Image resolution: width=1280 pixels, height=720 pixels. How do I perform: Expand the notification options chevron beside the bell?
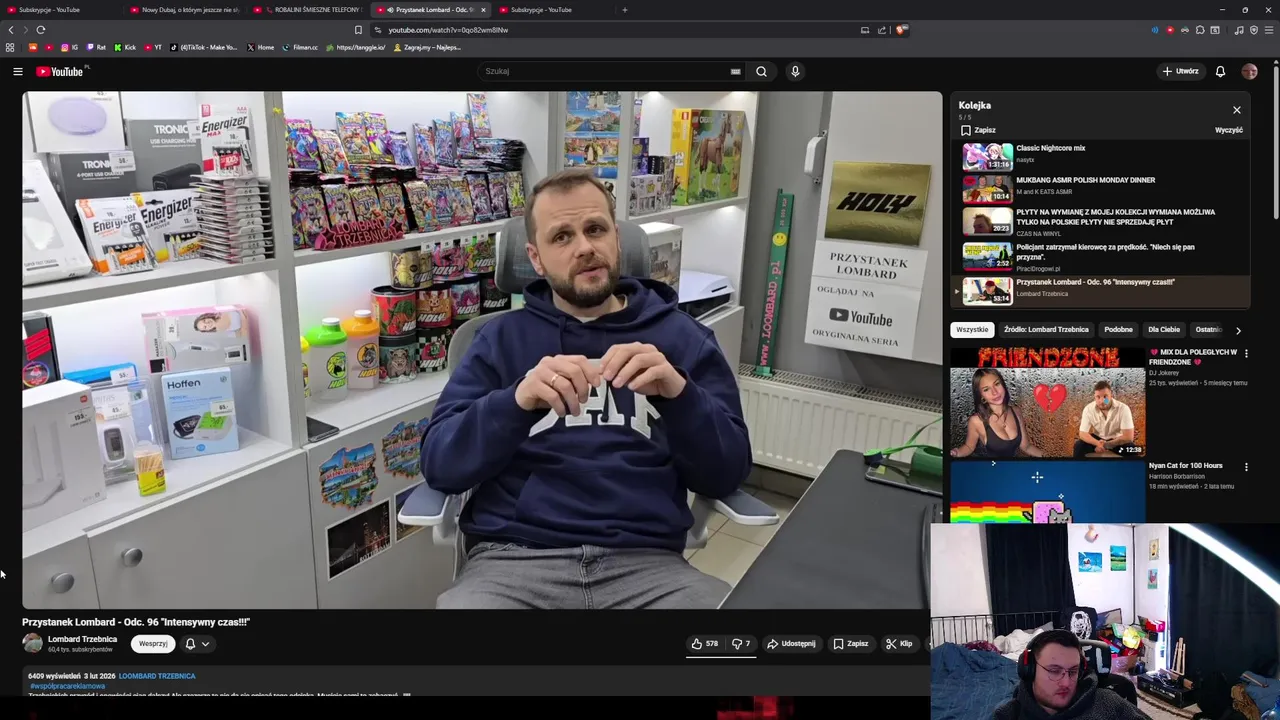point(205,644)
